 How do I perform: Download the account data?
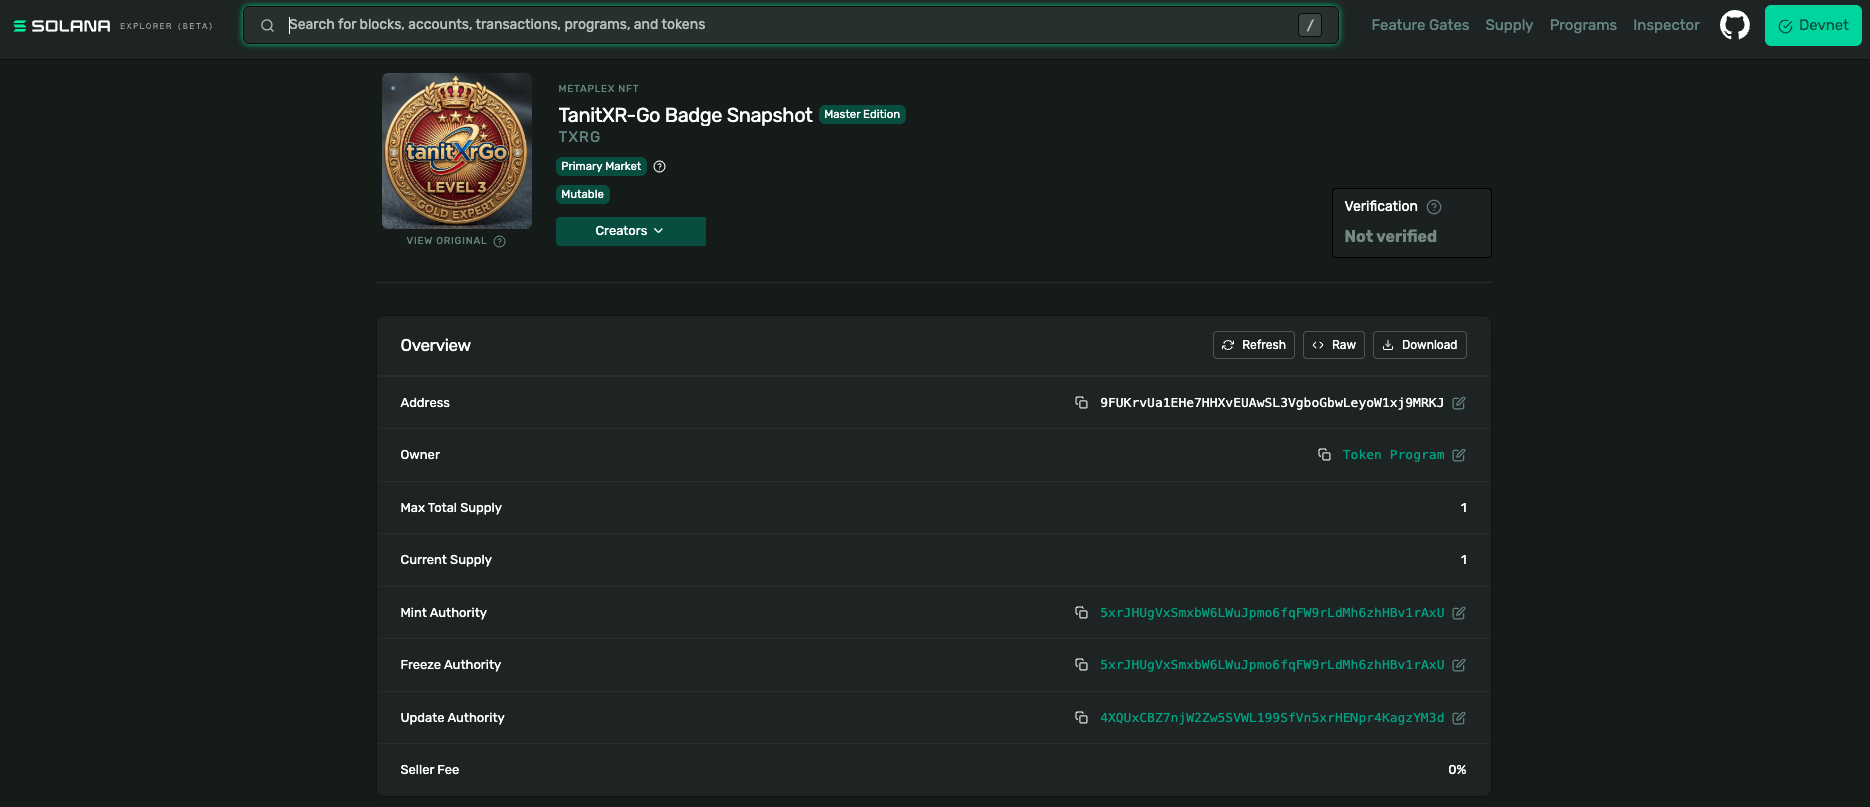pos(1420,345)
